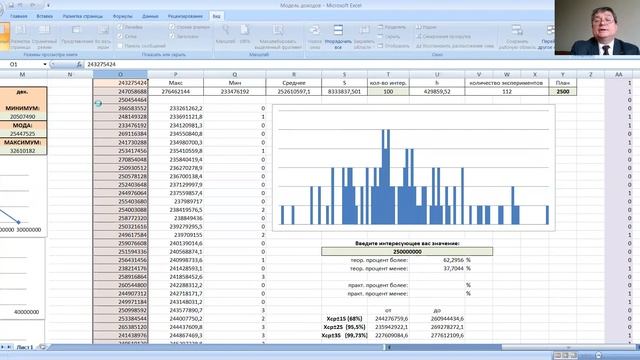Switch to Page Layout view (Разметка страницы)
Screen dimensions: 640x360
tap(20, 36)
